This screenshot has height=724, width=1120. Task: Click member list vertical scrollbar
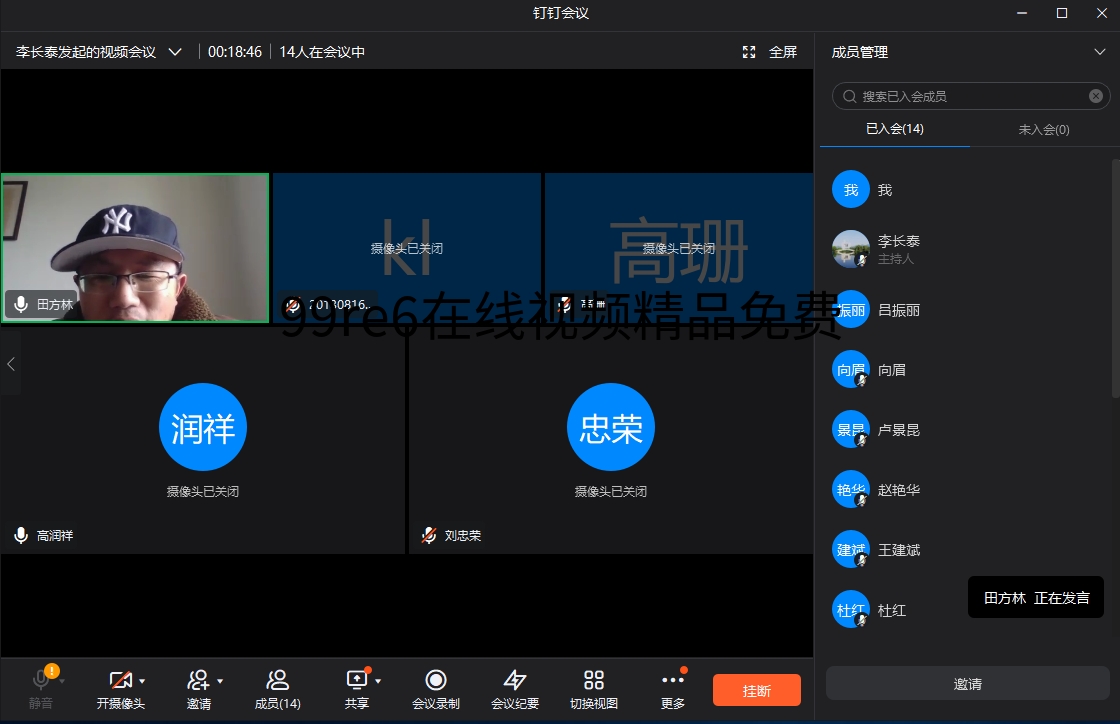1116,278
